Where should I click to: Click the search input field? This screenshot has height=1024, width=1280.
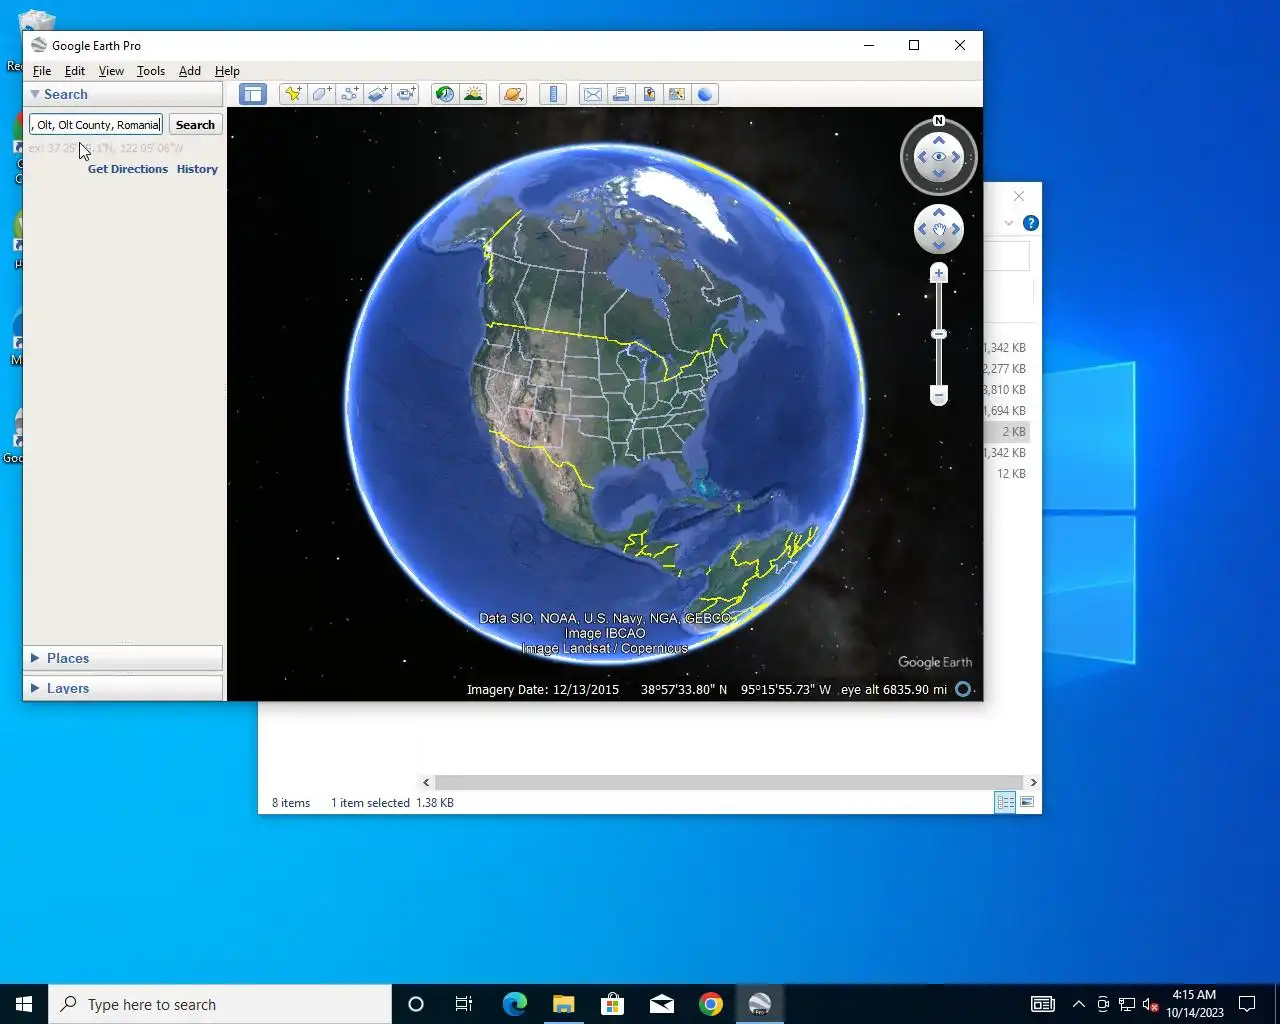tap(96, 125)
